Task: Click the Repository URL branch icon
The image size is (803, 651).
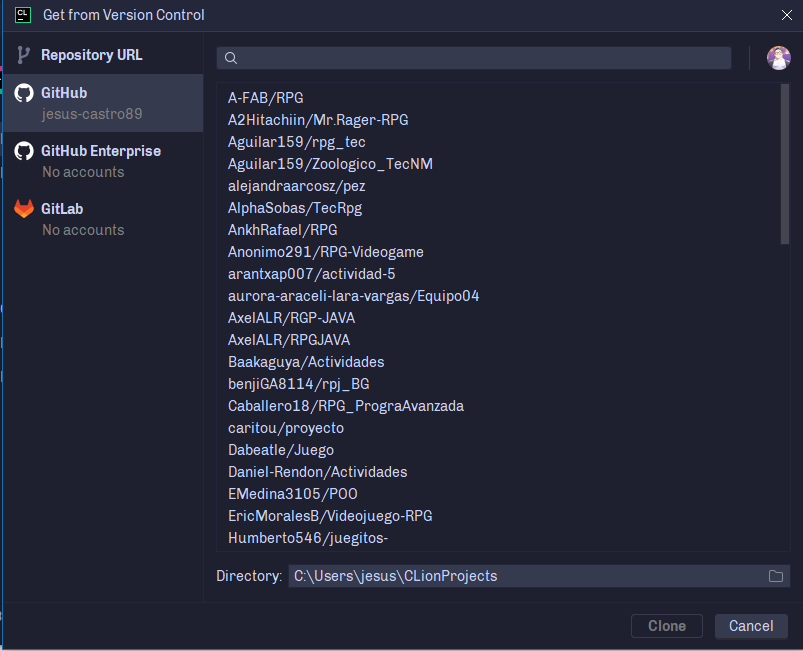Action: [24, 55]
